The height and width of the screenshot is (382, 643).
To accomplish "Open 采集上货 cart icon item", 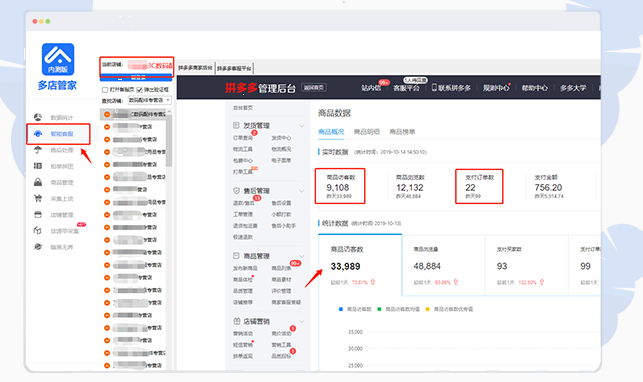I will coord(38,198).
